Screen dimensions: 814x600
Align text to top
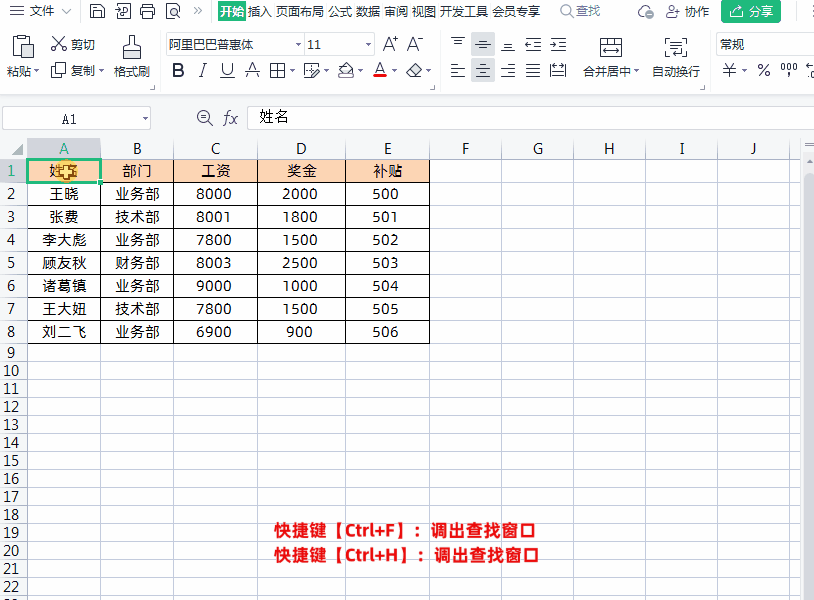pyautogui.click(x=458, y=42)
